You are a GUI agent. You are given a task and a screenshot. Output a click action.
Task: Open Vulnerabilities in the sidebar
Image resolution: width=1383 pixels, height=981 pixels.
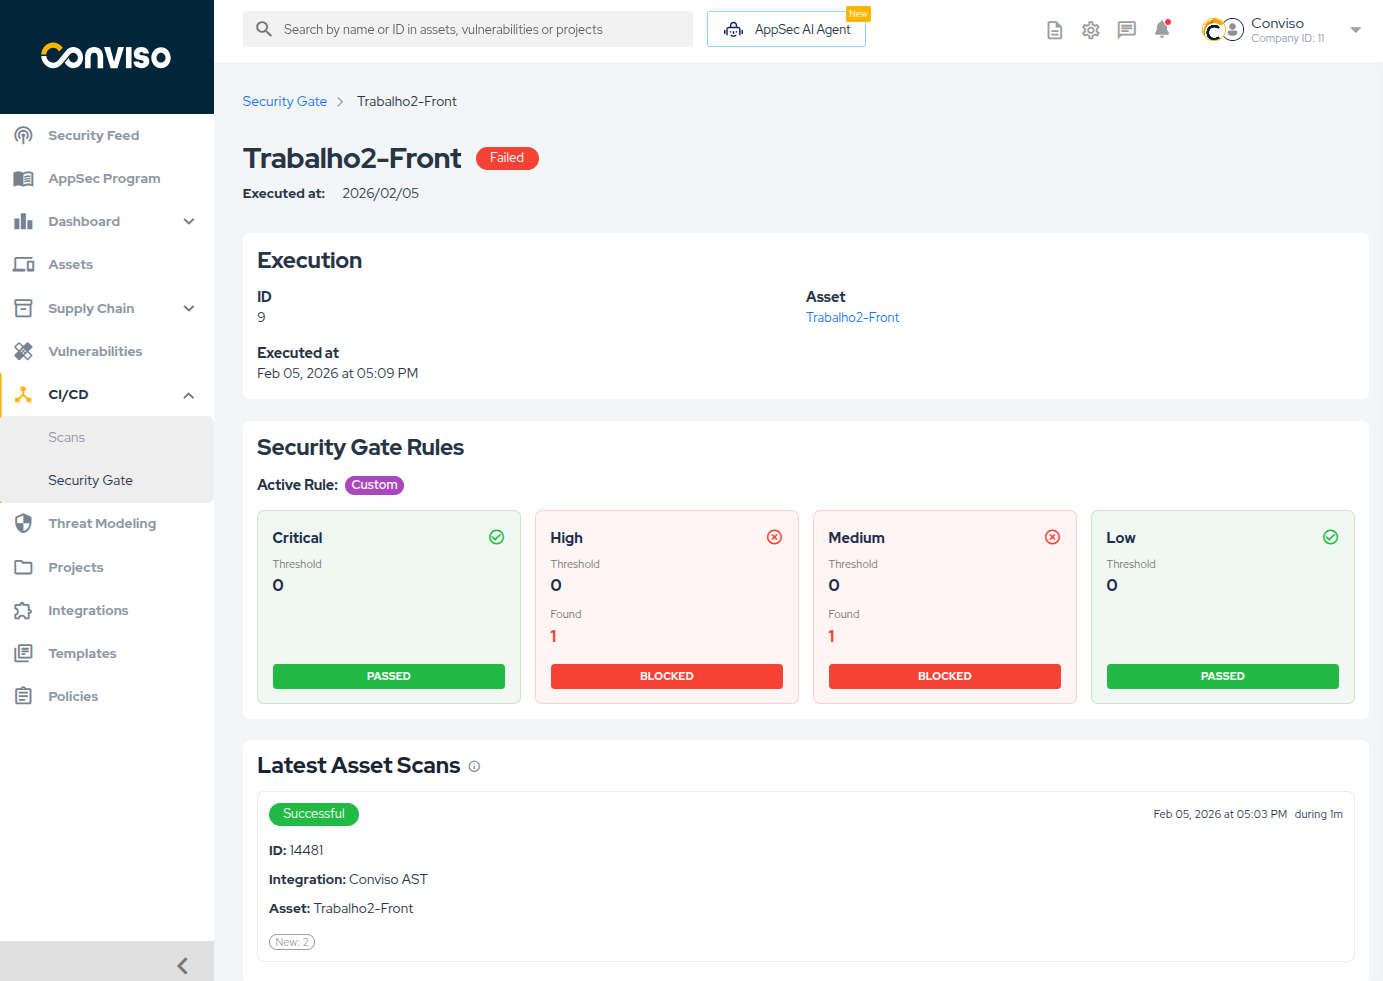coord(95,352)
